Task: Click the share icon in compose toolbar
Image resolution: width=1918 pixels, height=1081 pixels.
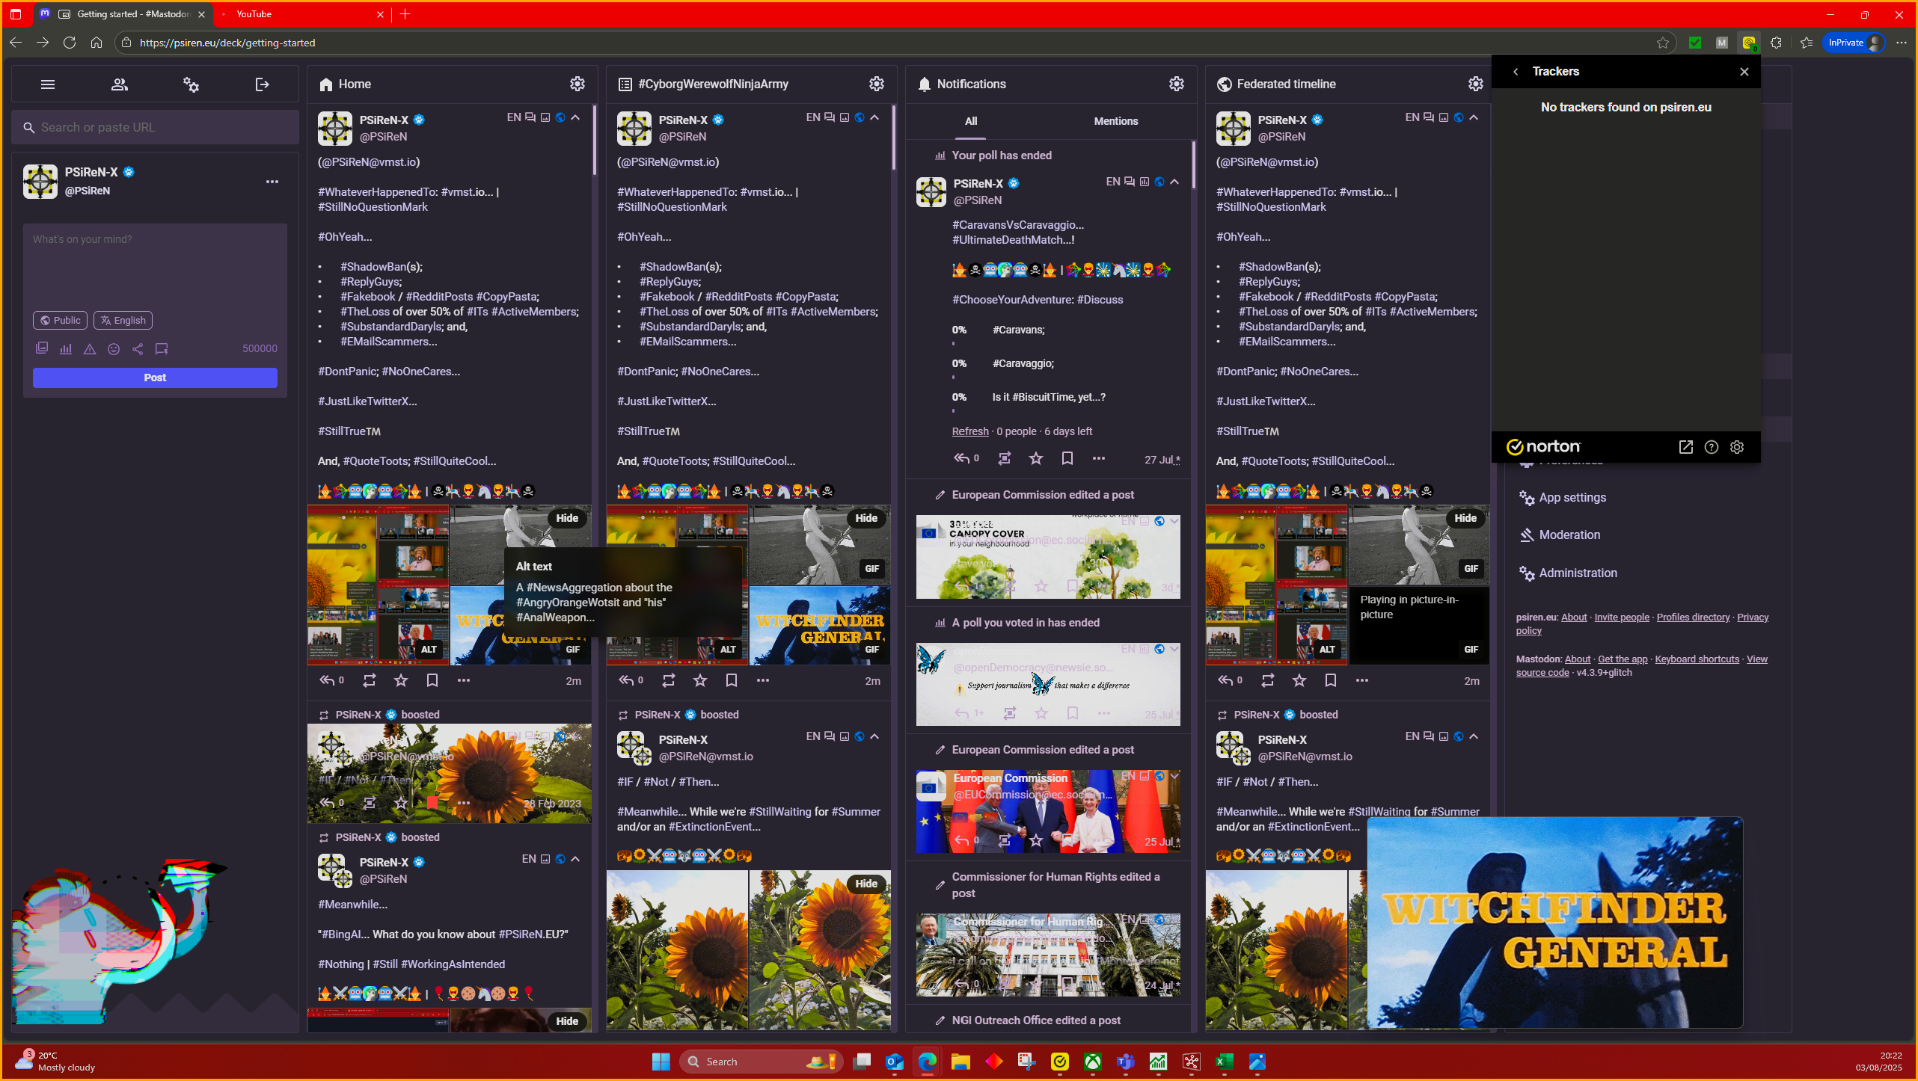Action: pos(137,349)
